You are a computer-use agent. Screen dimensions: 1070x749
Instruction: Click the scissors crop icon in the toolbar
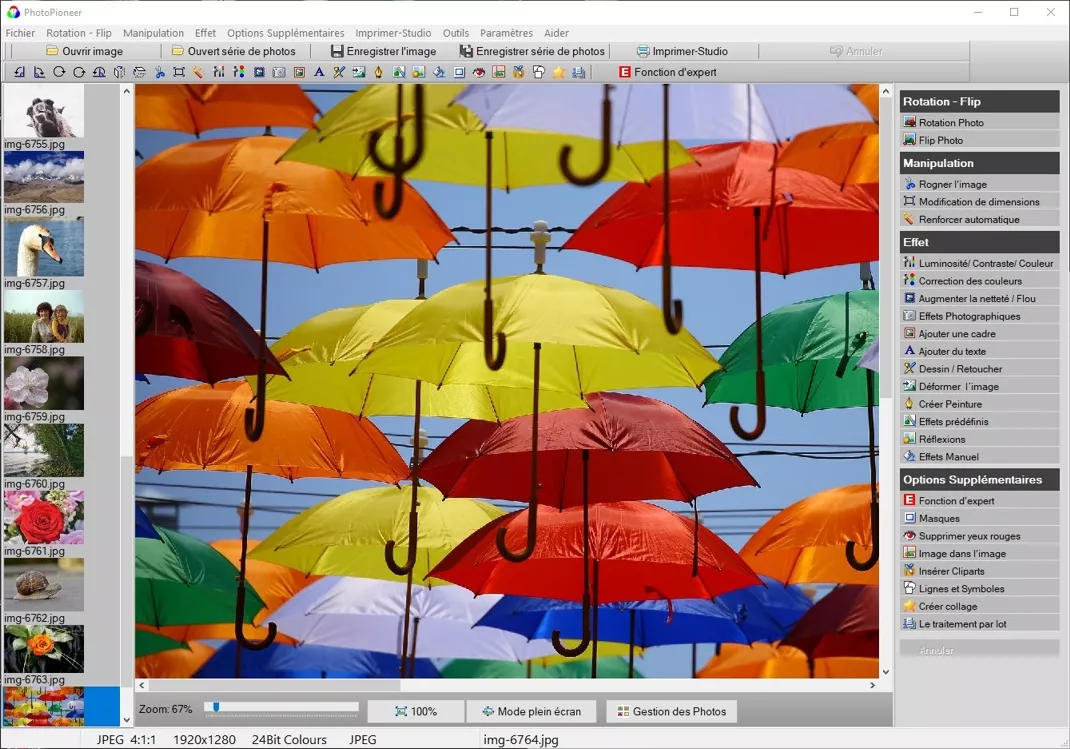pos(159,72)
